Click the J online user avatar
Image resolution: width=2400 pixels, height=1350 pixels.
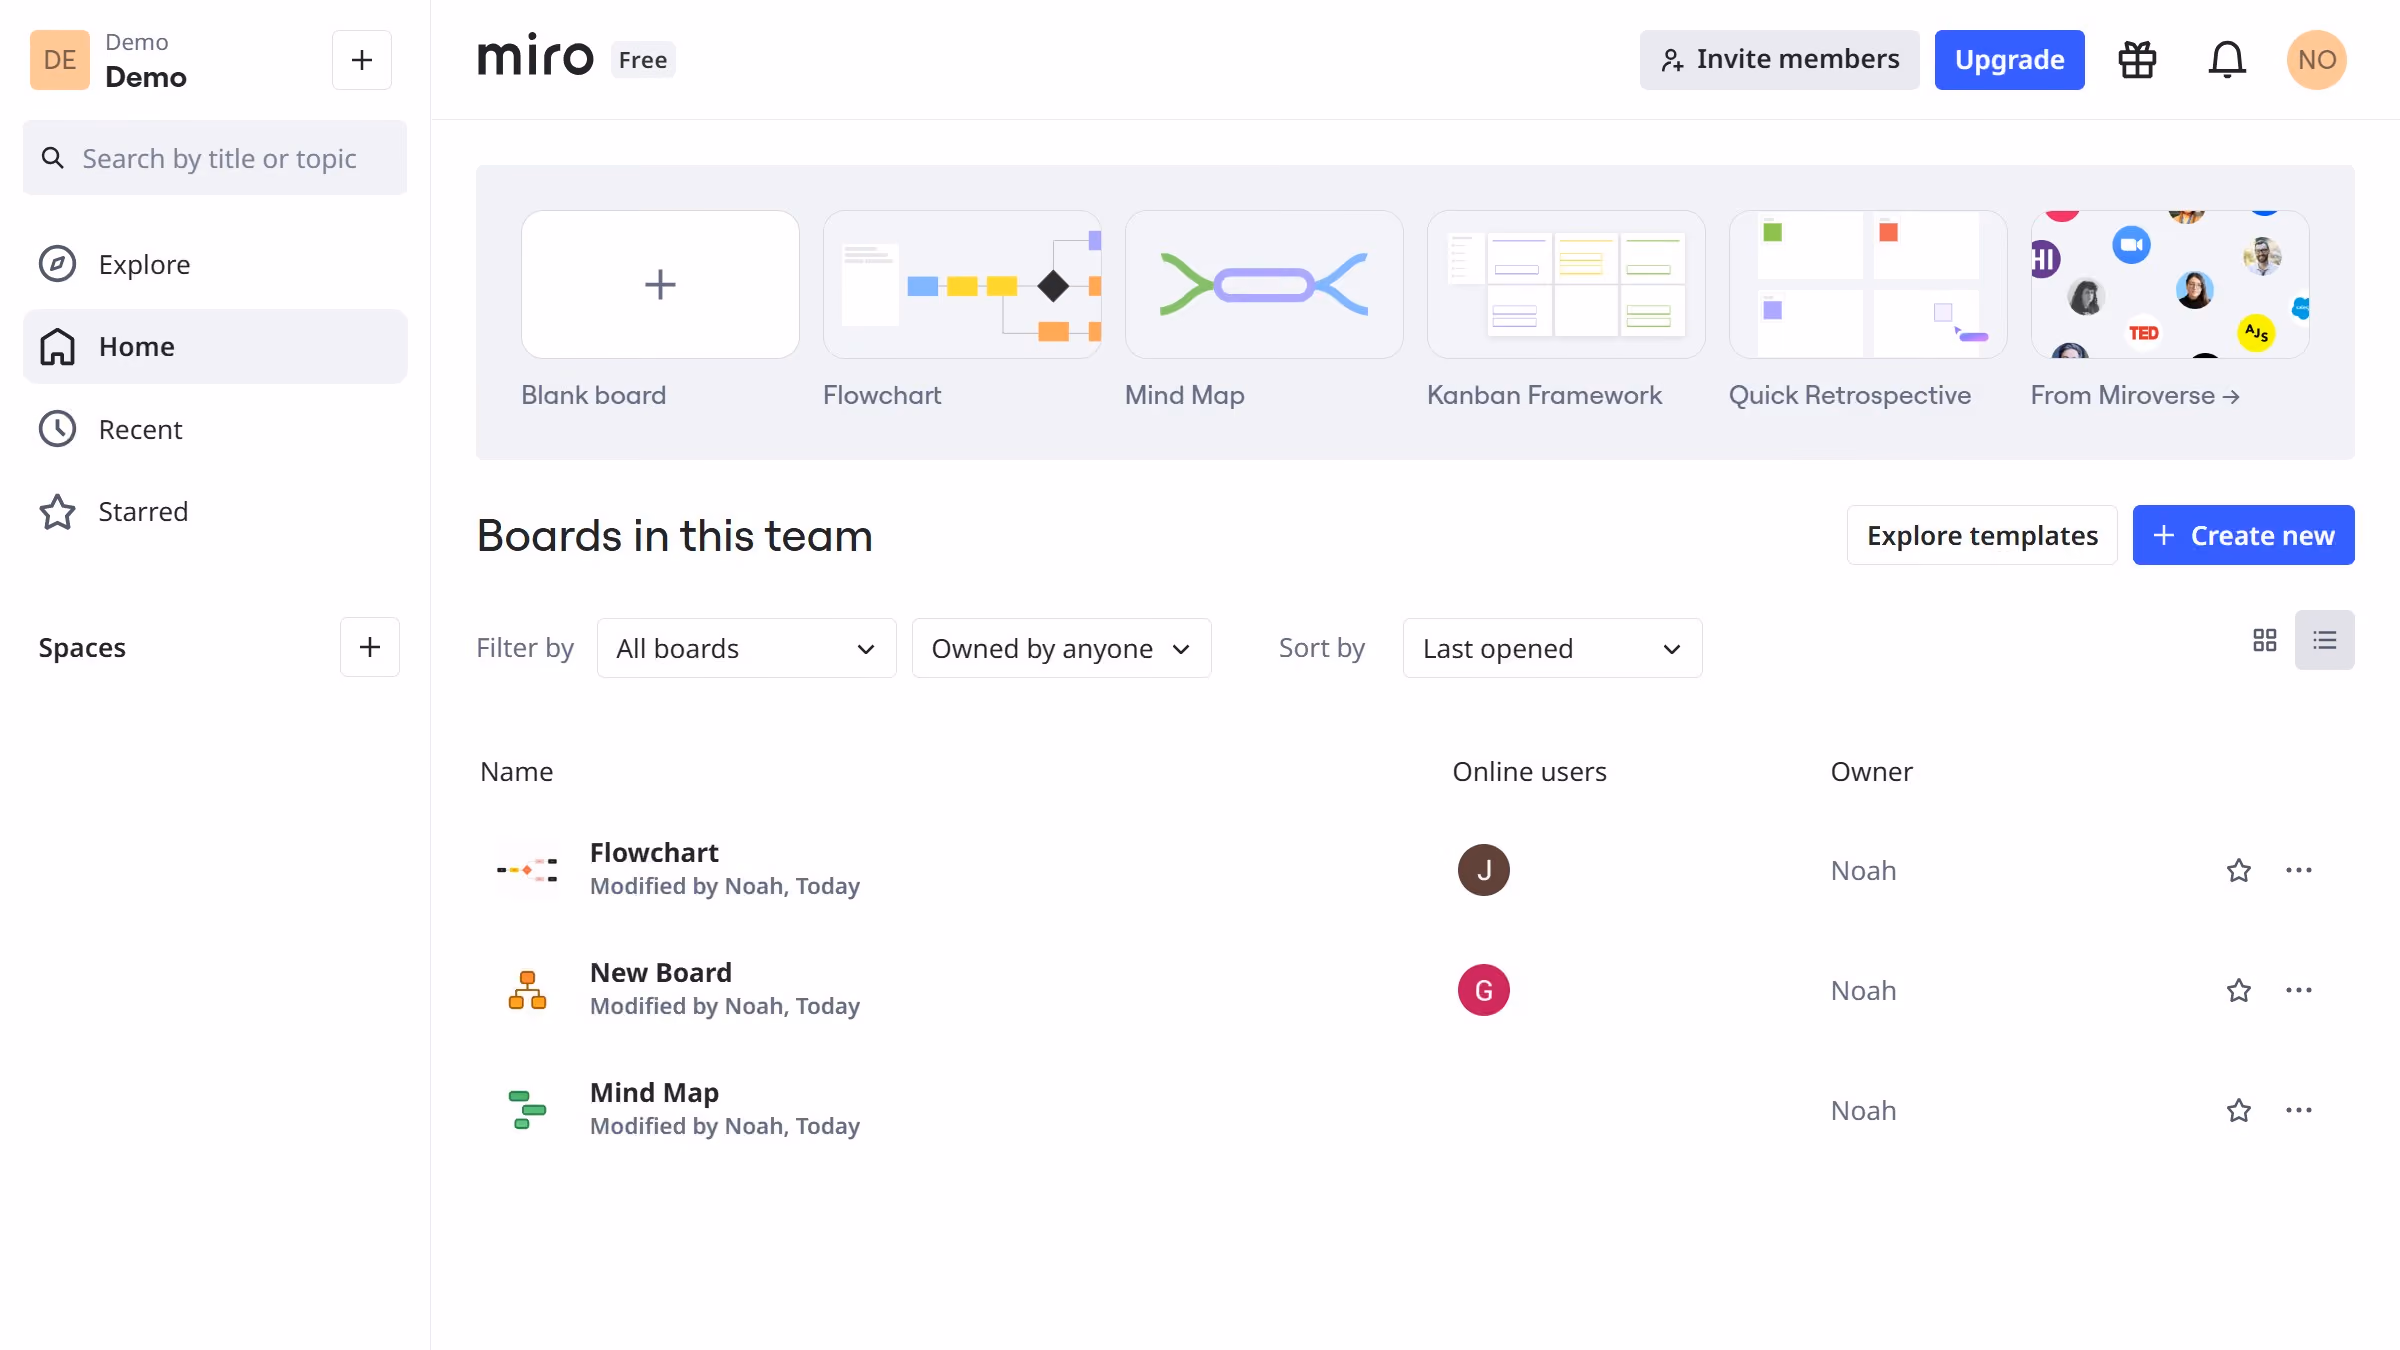[1483, 870]
